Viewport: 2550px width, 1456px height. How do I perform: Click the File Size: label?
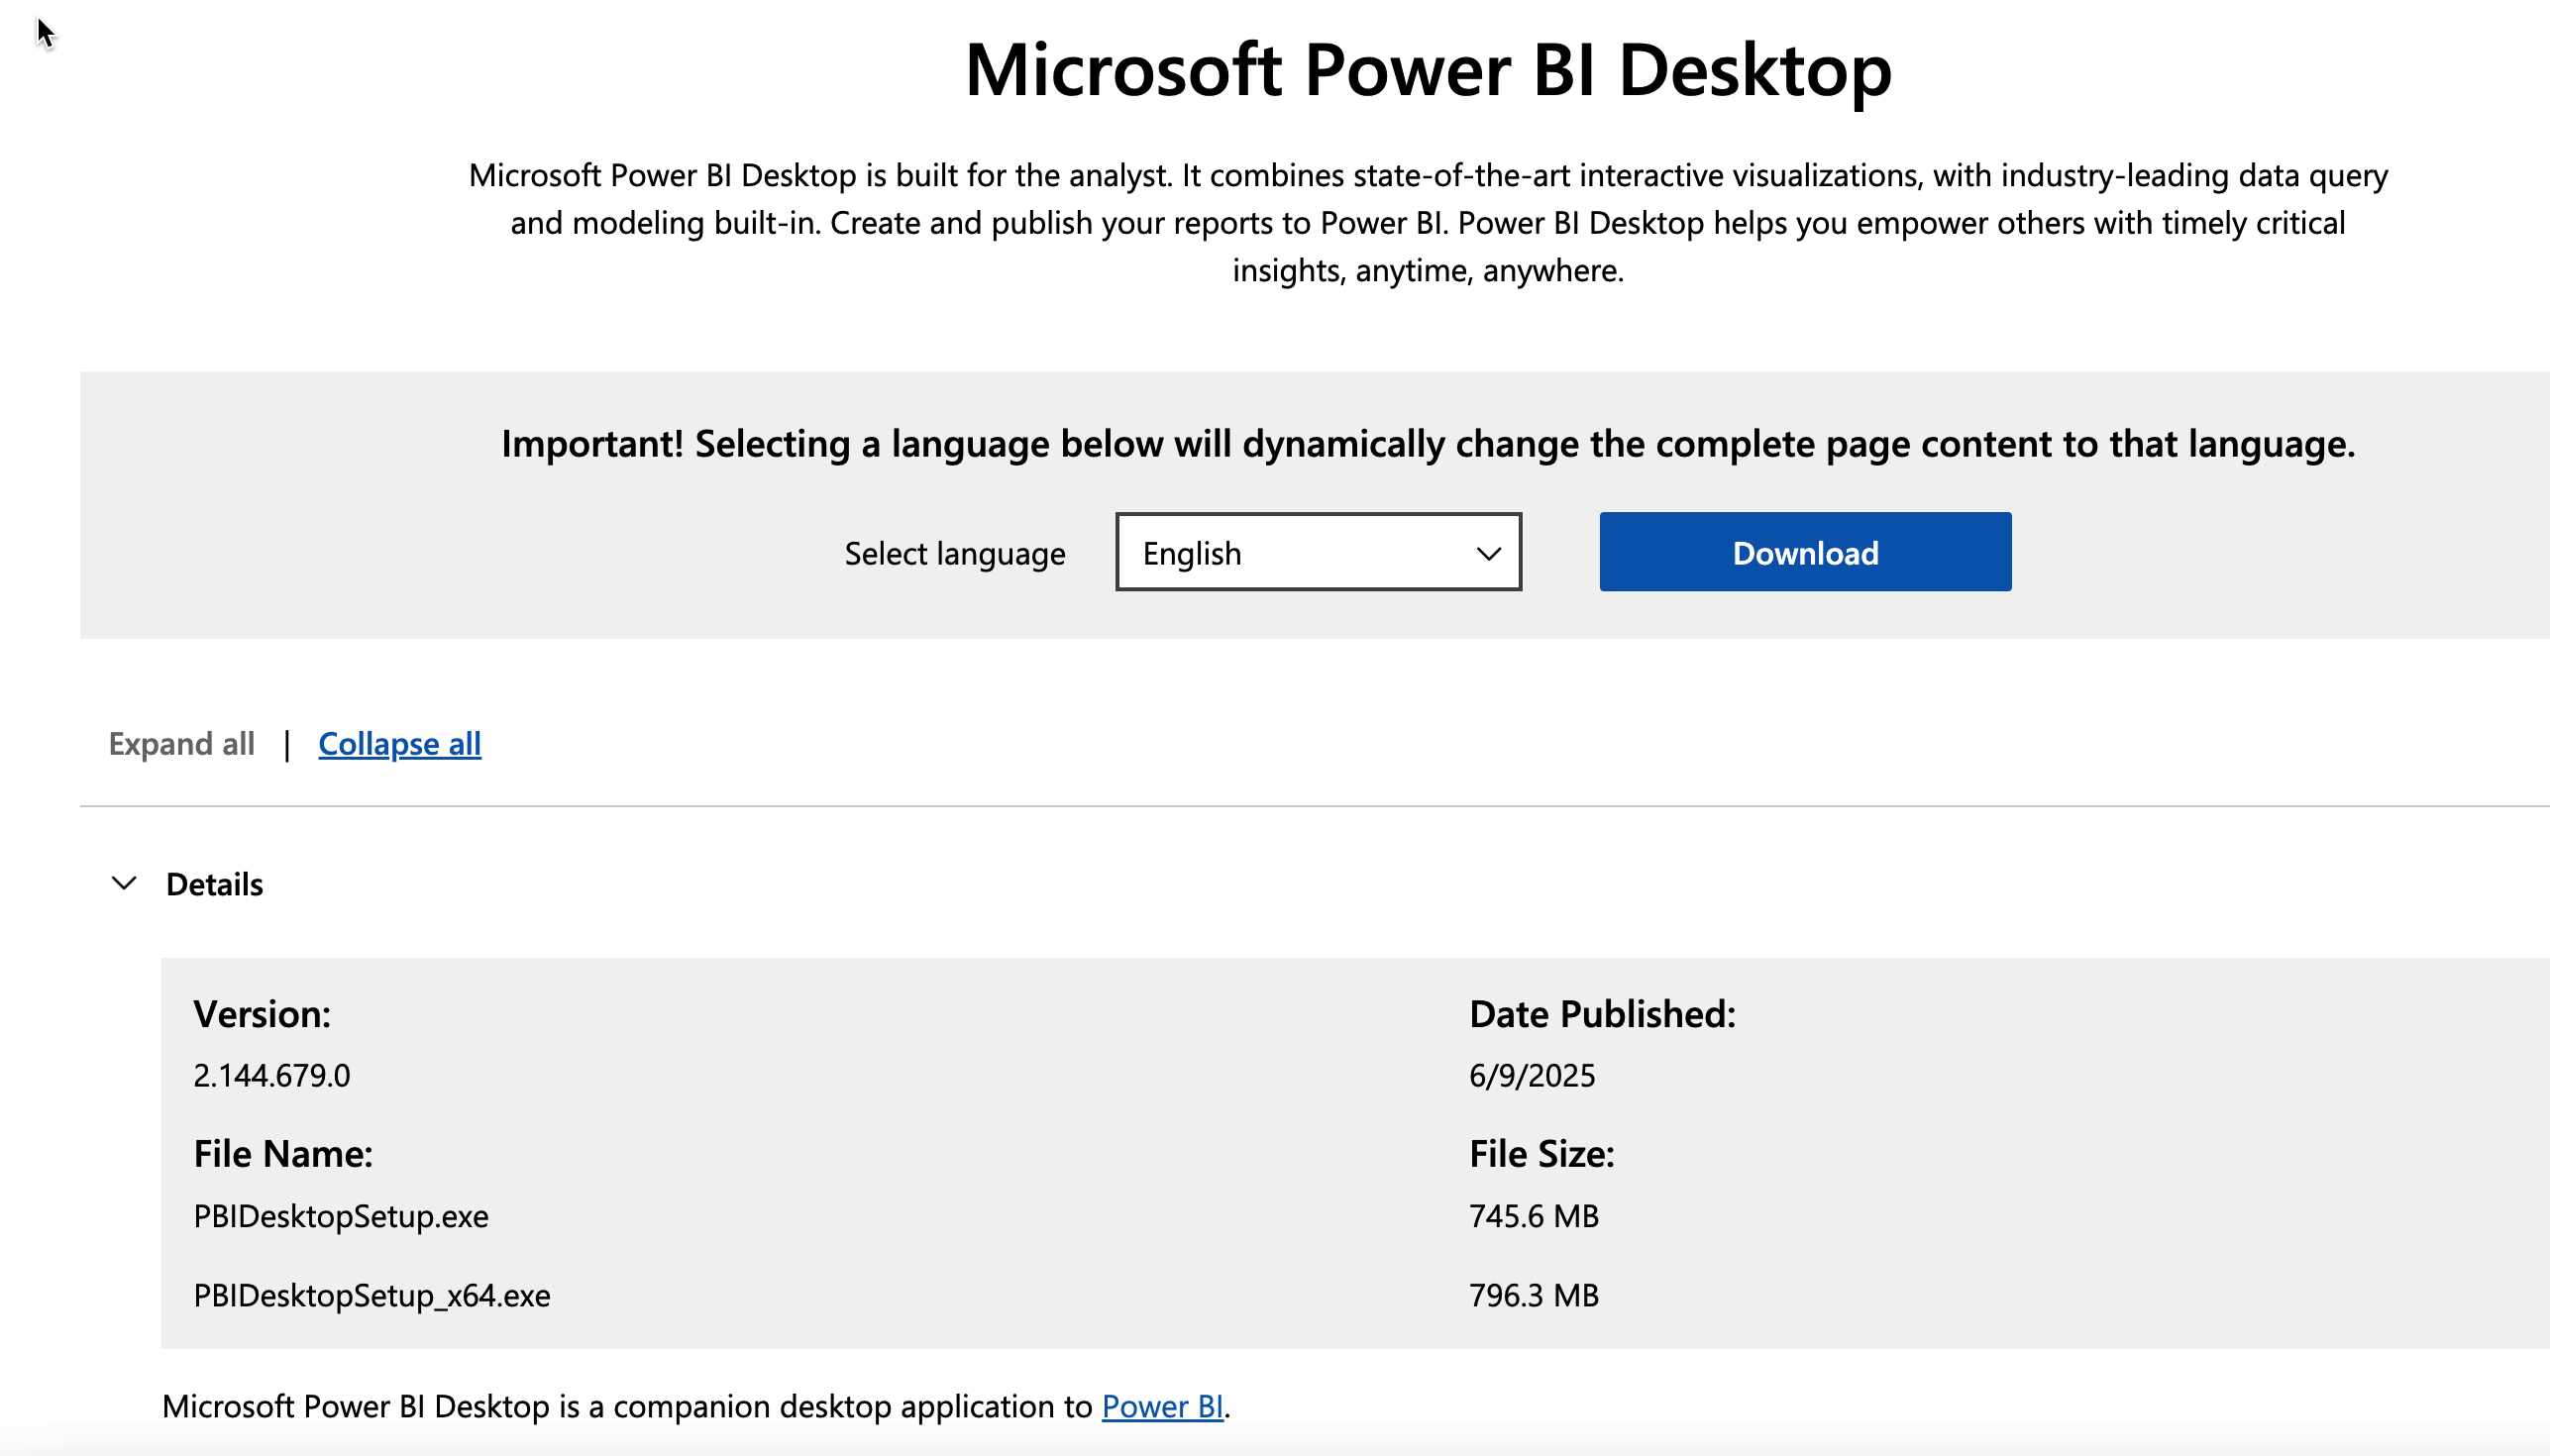point(1541,1154)
